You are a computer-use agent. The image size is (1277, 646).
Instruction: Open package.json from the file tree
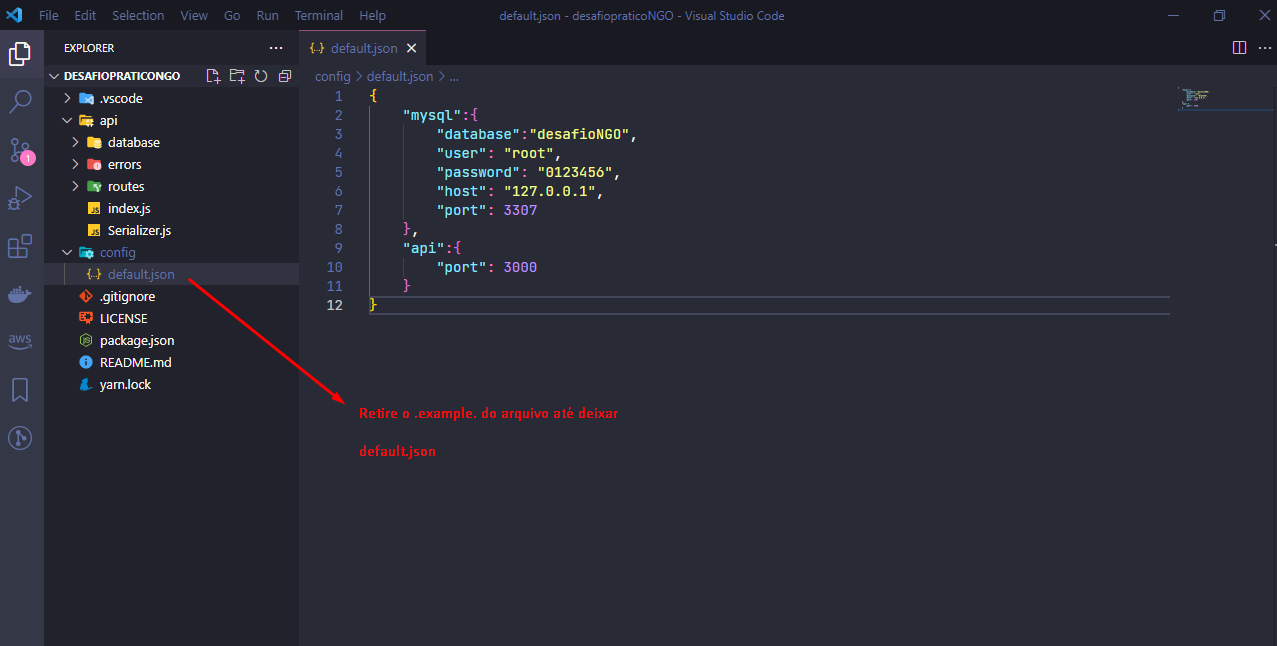click(137, 340)
